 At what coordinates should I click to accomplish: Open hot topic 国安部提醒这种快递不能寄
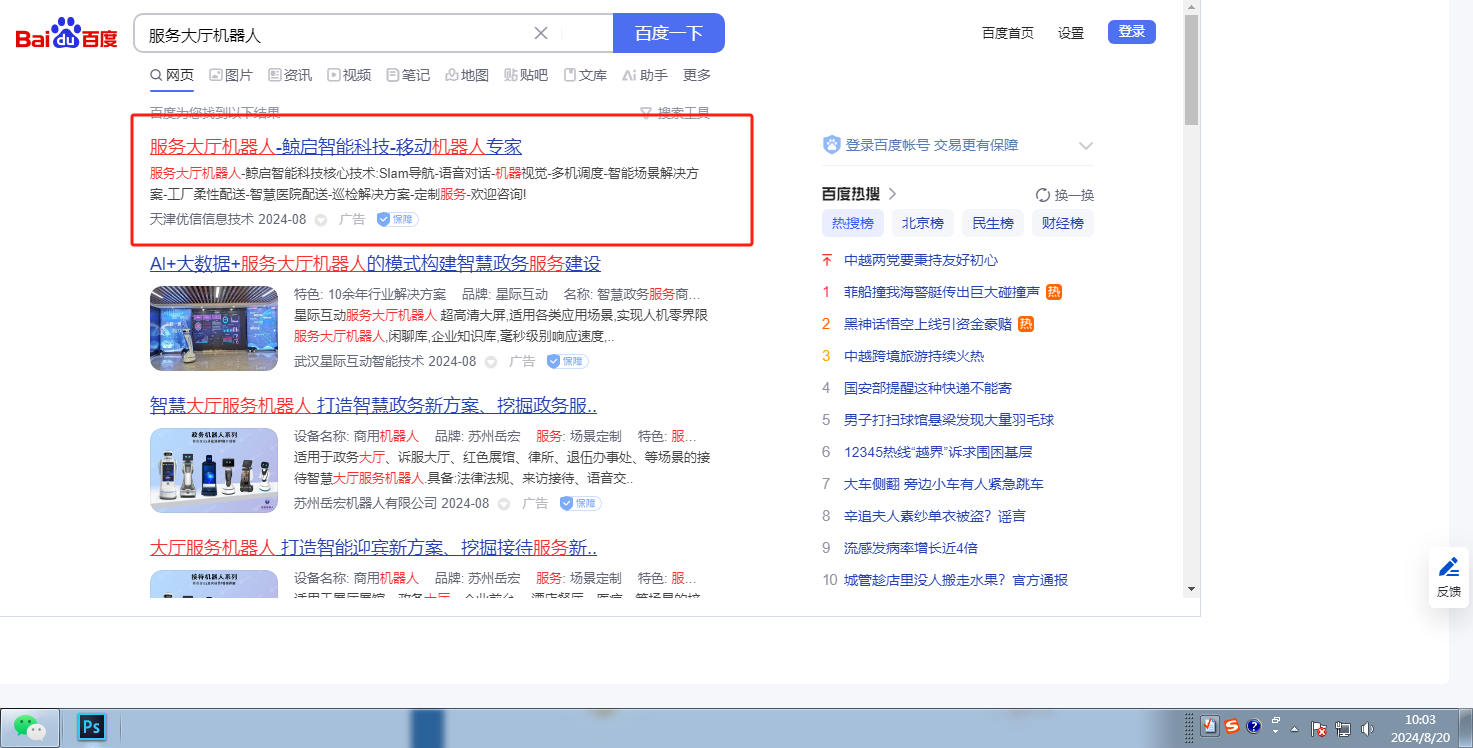coord(928,388)
